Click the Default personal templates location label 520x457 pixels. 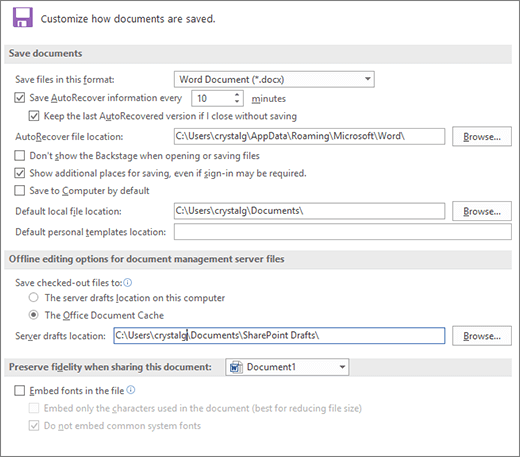(91, 232)
